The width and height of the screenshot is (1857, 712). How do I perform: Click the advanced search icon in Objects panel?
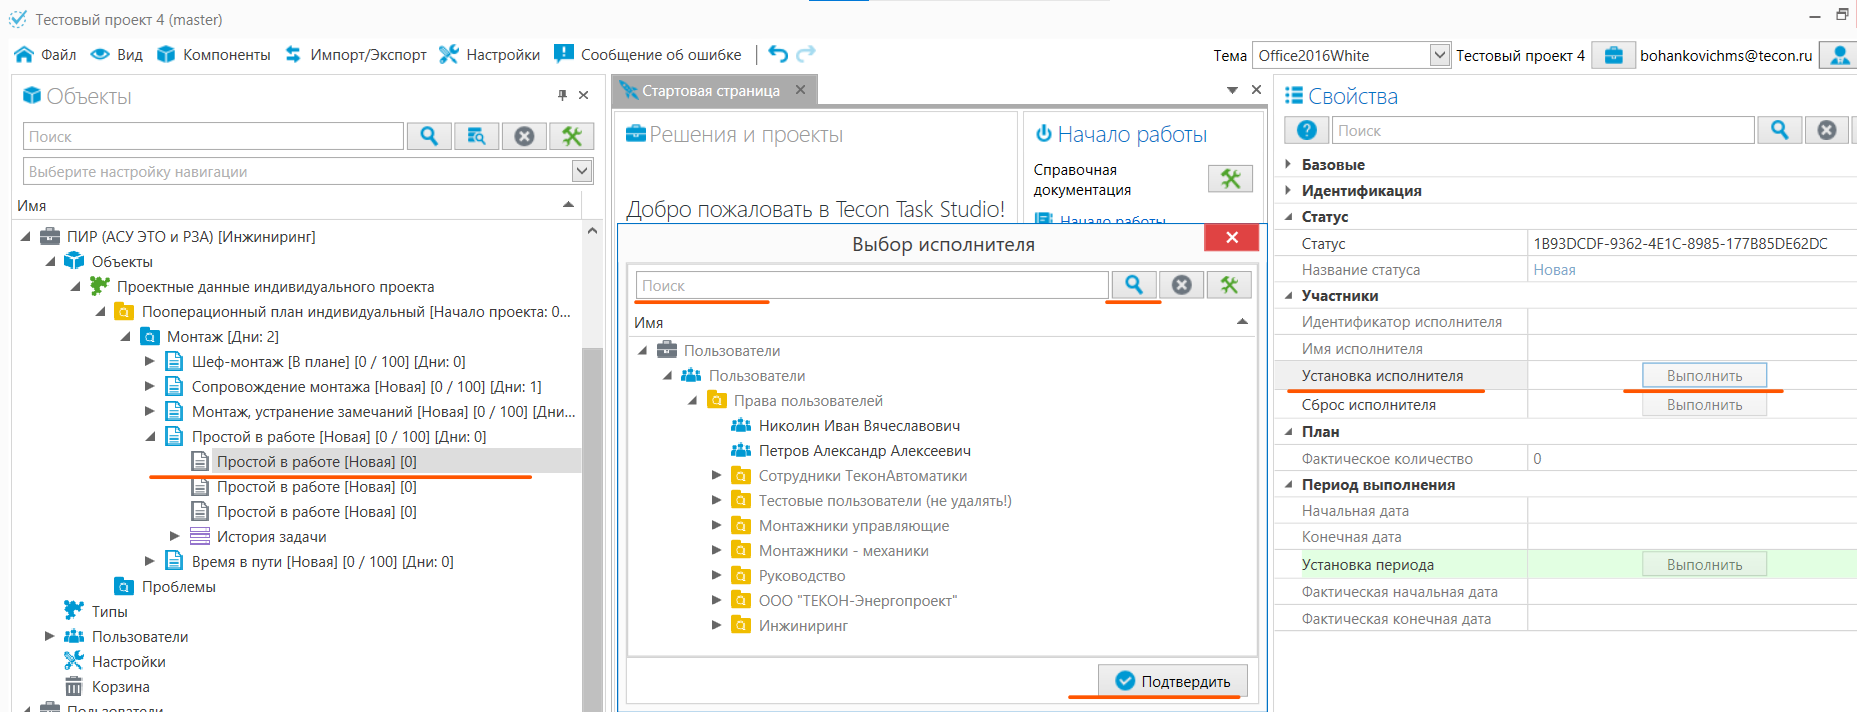point(476,136)
